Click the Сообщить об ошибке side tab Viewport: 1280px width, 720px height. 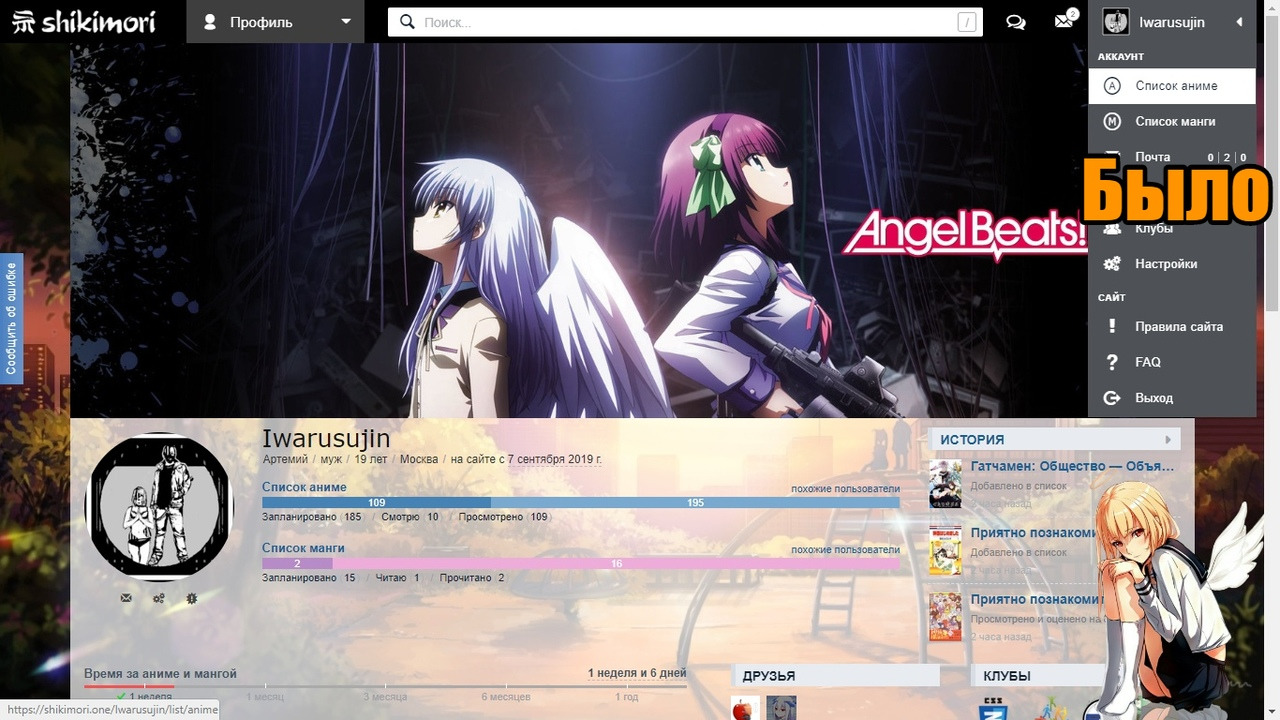11,318
